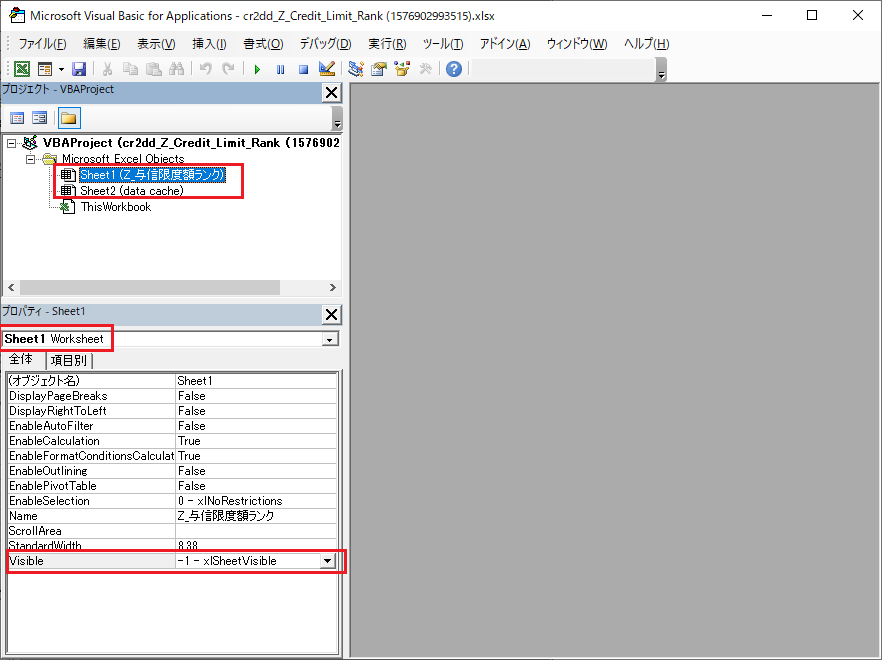882x660 pixels.
Task: Click the Copy toolbar icon
Action: point(130,69)
